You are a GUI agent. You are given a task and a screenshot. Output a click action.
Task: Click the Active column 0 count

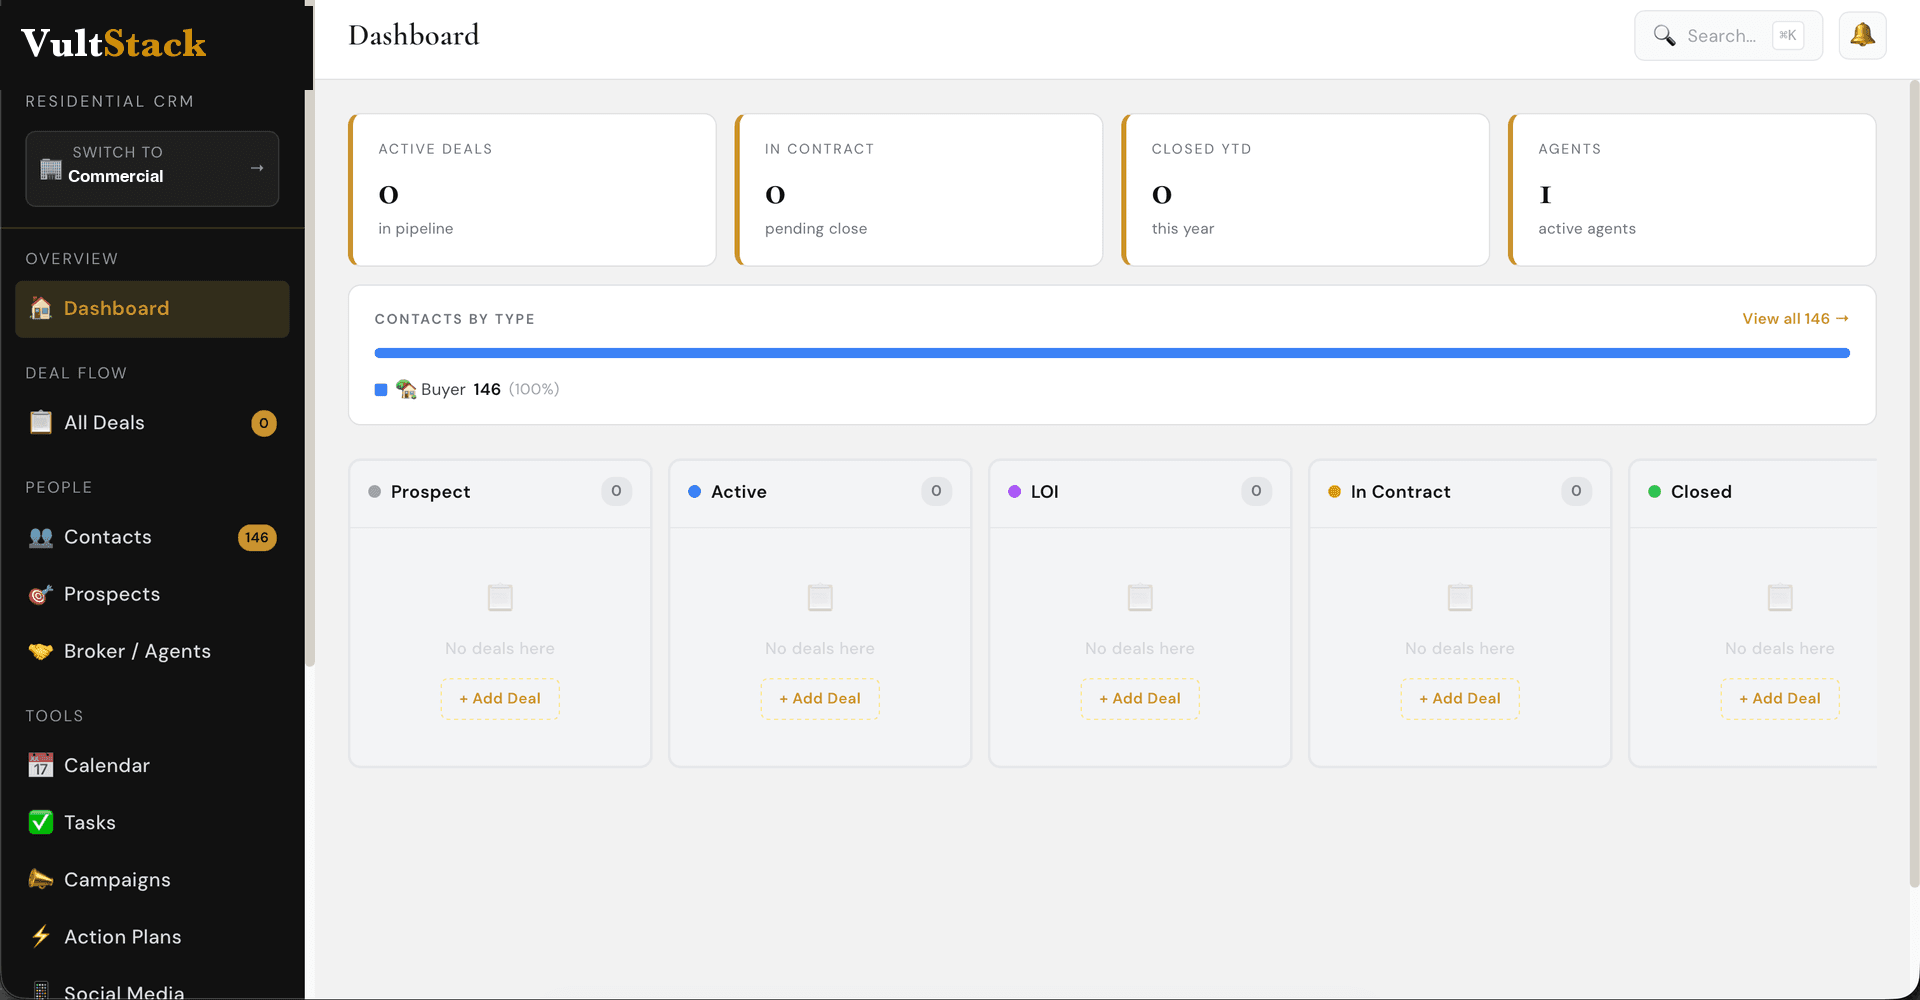[x=936, y=491]
